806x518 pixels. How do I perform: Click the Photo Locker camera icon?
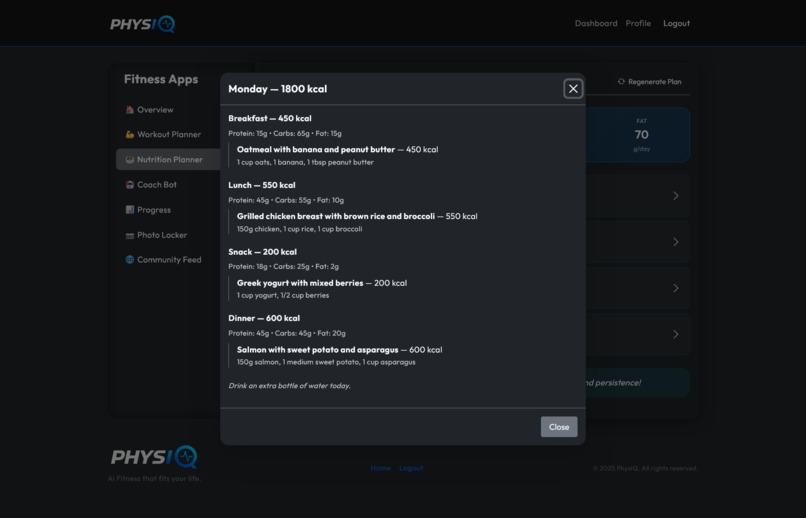pos(130,235)
